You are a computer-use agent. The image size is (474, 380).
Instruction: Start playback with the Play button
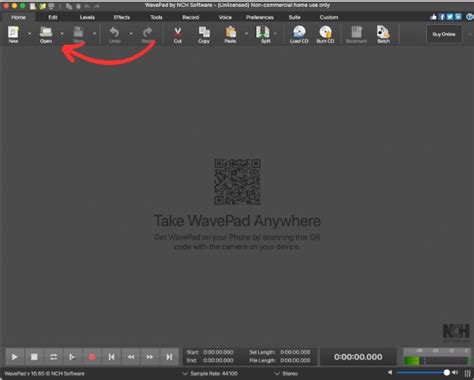click(14, 357)
